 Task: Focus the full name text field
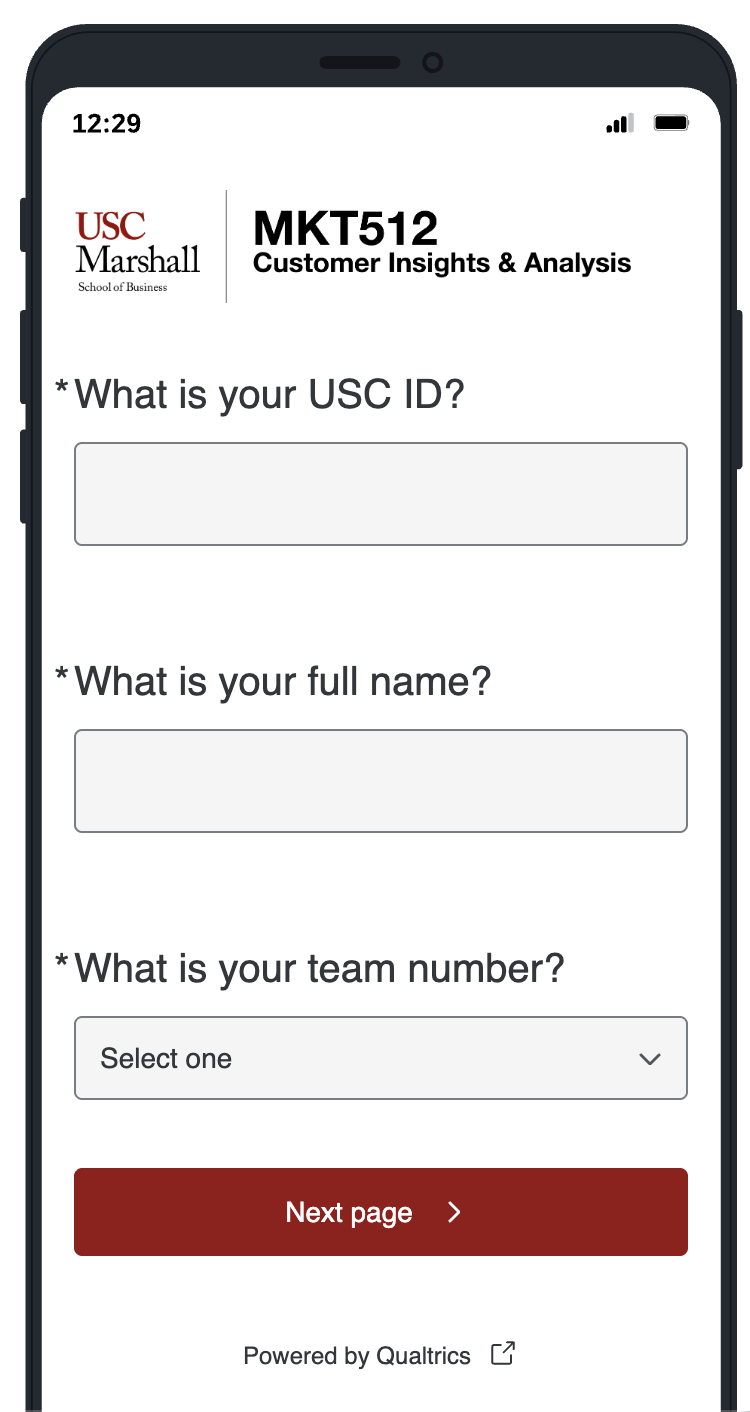click(380, 781)
